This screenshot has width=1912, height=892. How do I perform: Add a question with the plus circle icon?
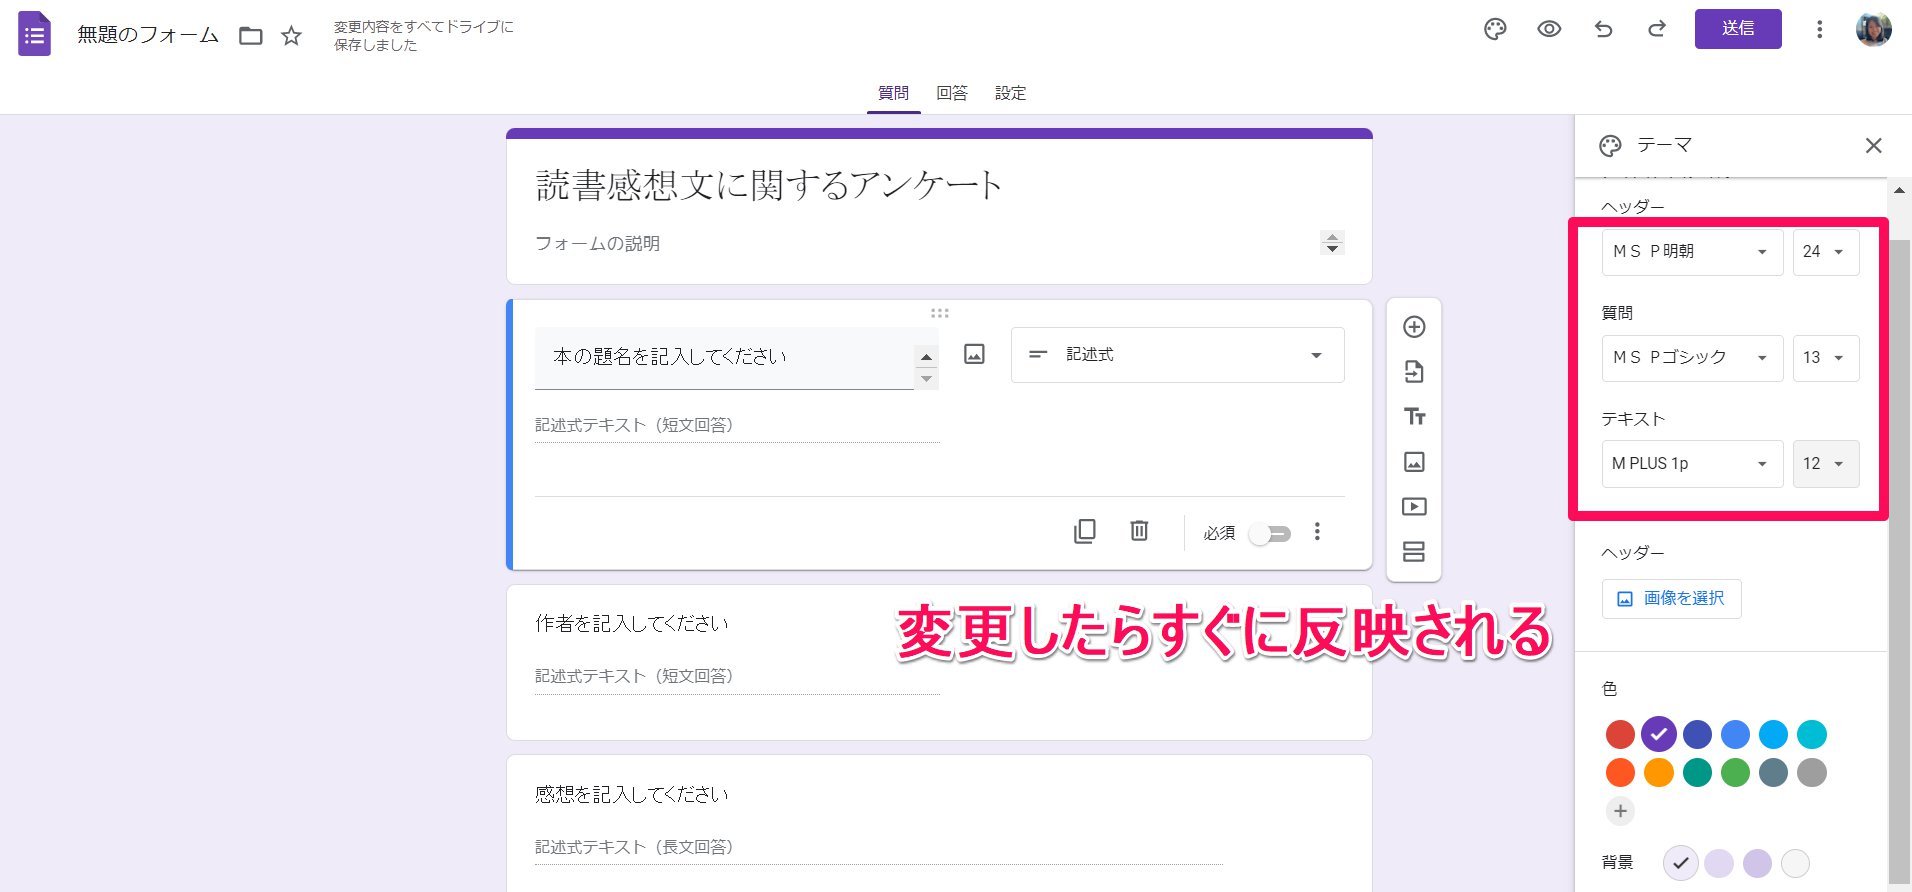coord(1414,327)
